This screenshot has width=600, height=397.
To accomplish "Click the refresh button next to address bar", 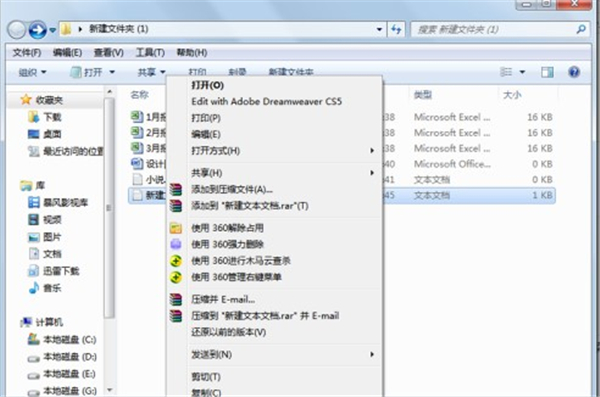I will click(x=396, y=29).
